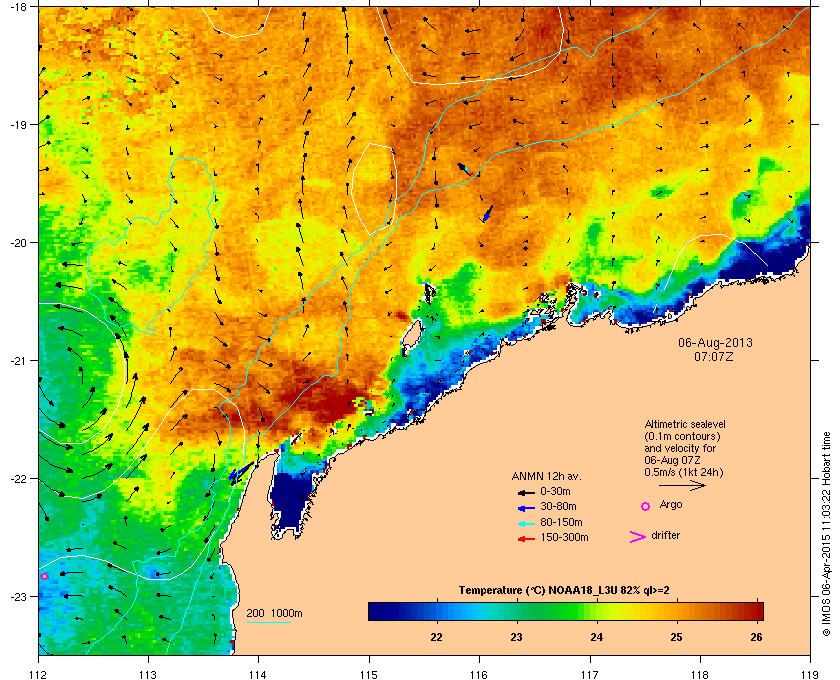The width and height of the screenshot is (840, 680).
Task: Click the '07:07Z' time label
Action: point(714,356)
